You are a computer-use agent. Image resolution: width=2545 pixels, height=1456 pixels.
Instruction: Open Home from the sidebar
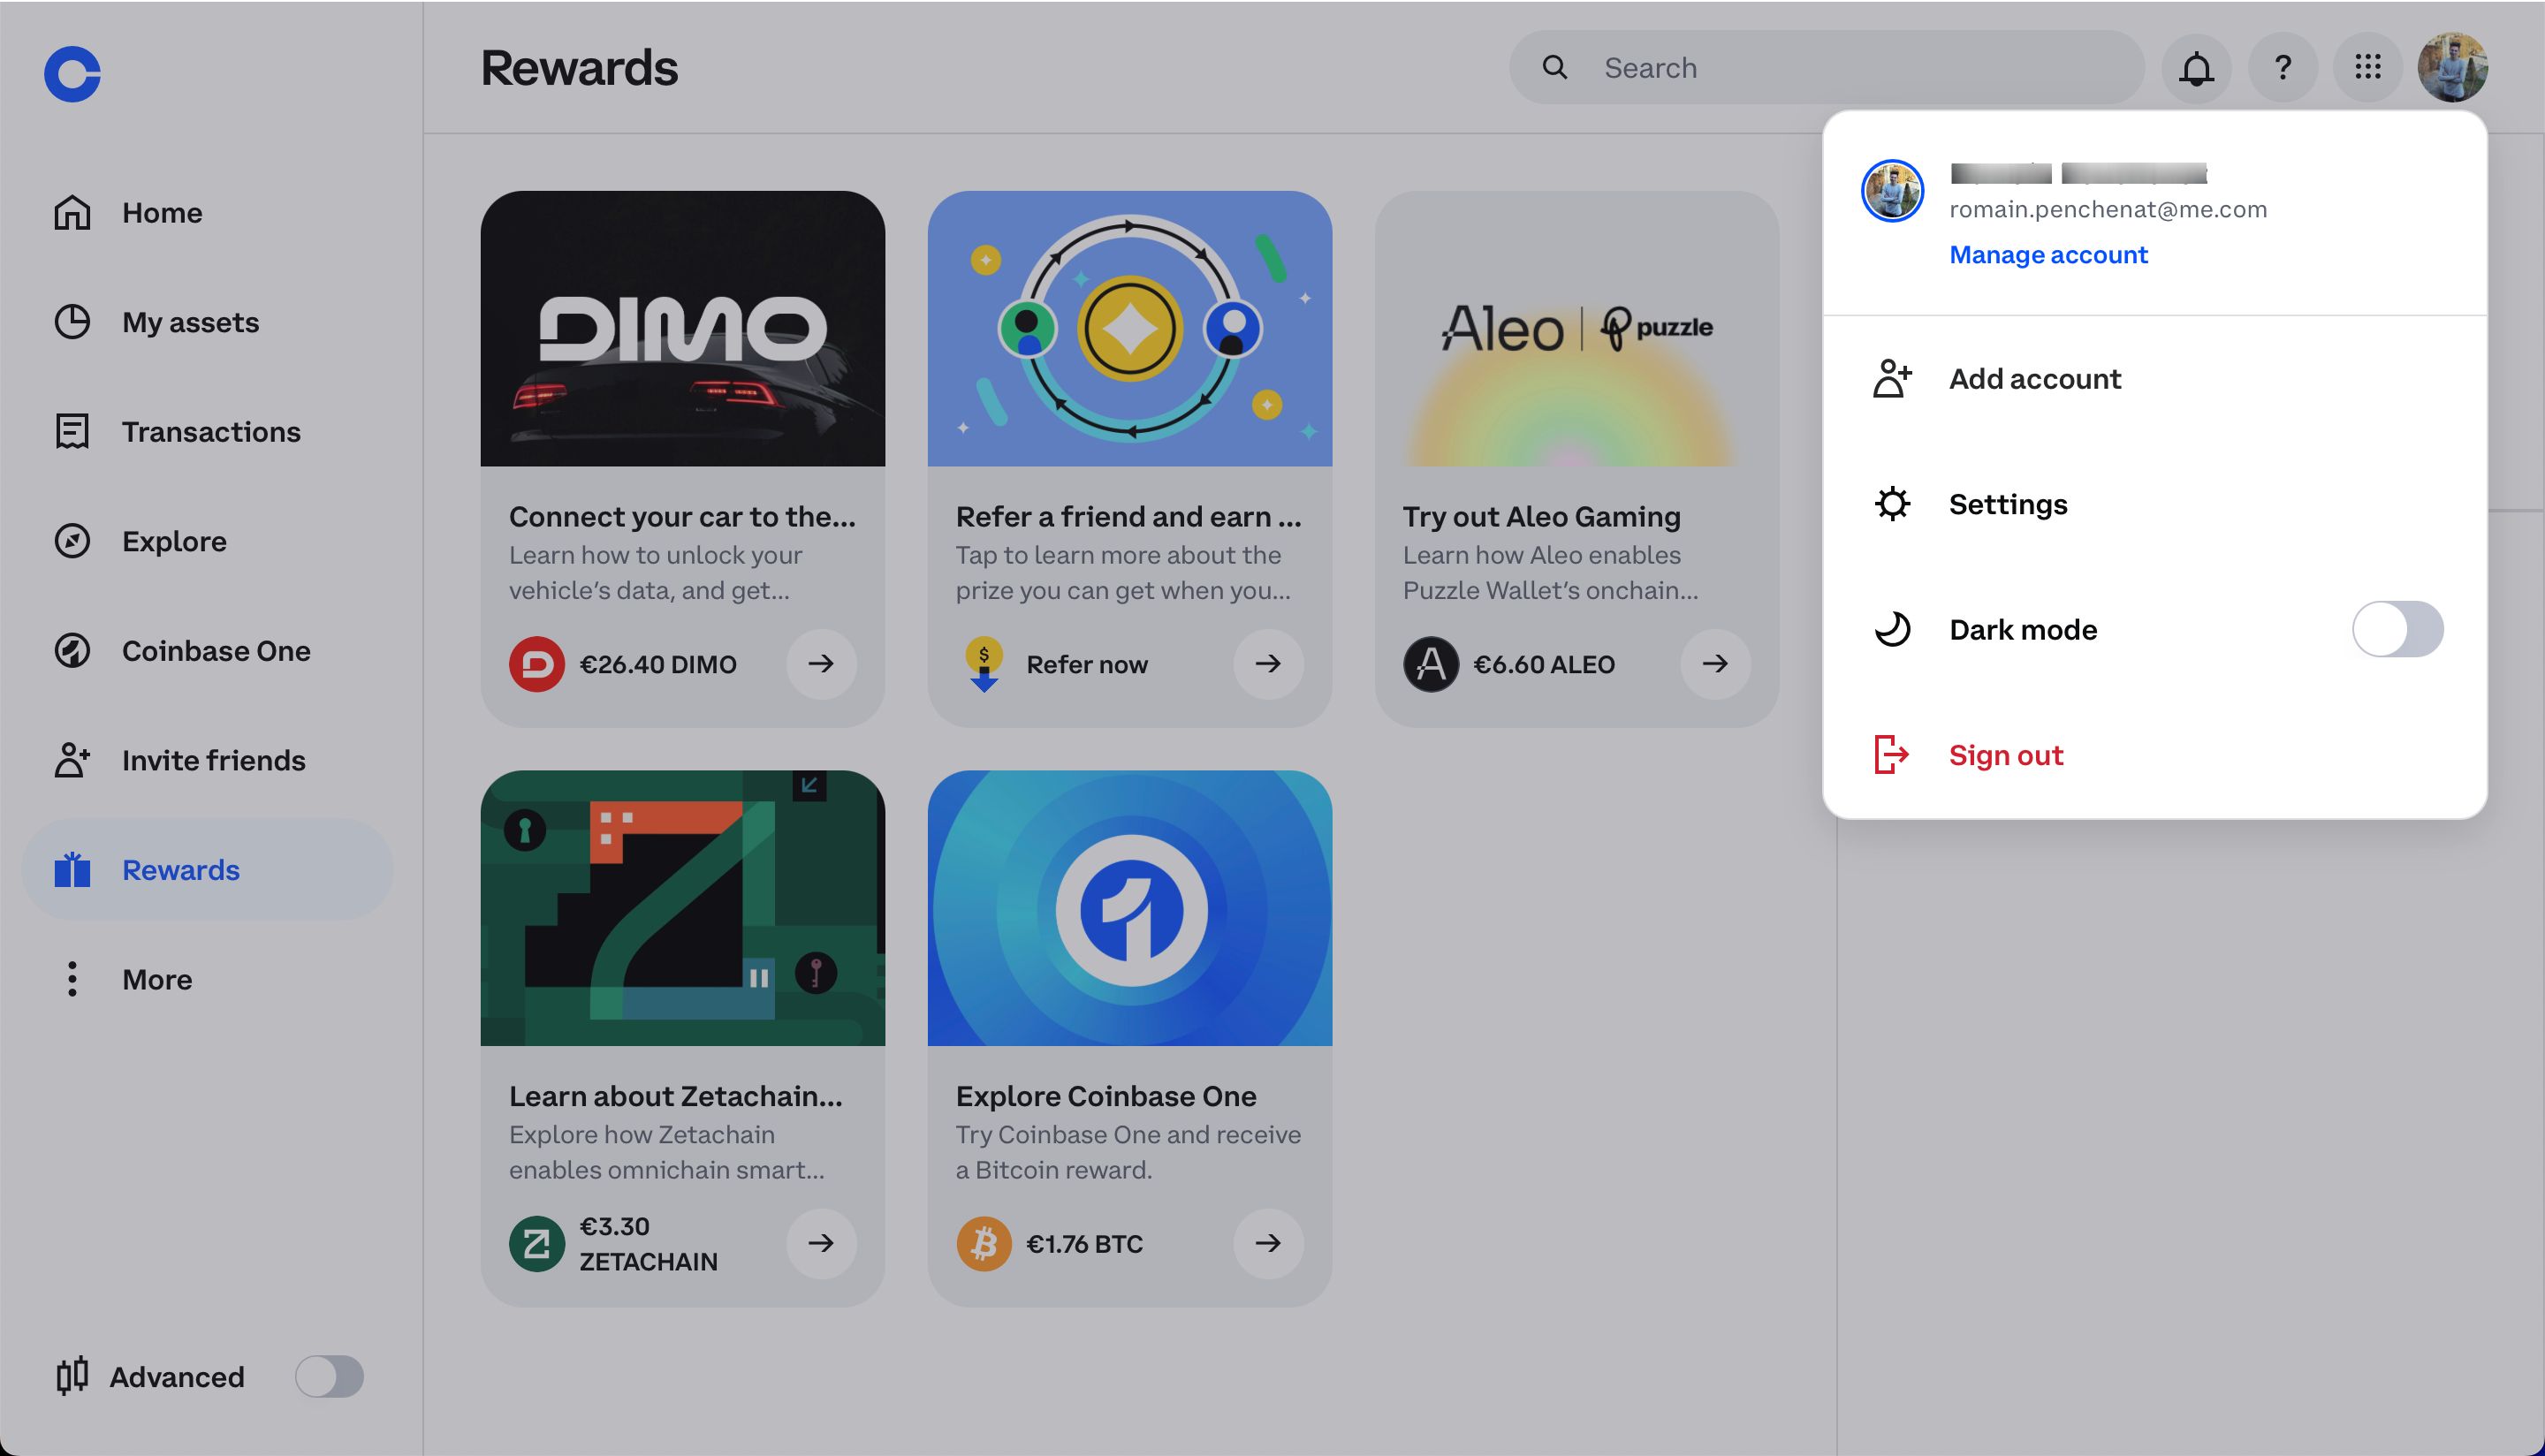click(x=207, y=212)
